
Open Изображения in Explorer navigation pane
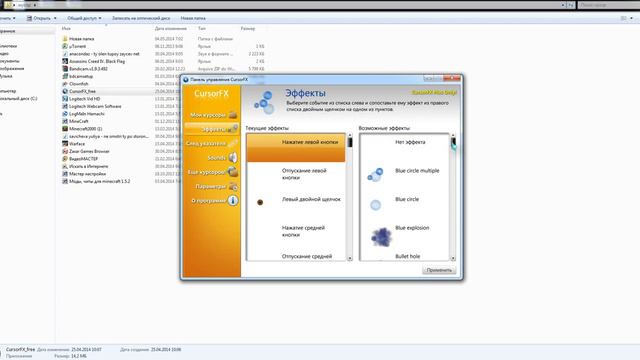tap(12, 69)
